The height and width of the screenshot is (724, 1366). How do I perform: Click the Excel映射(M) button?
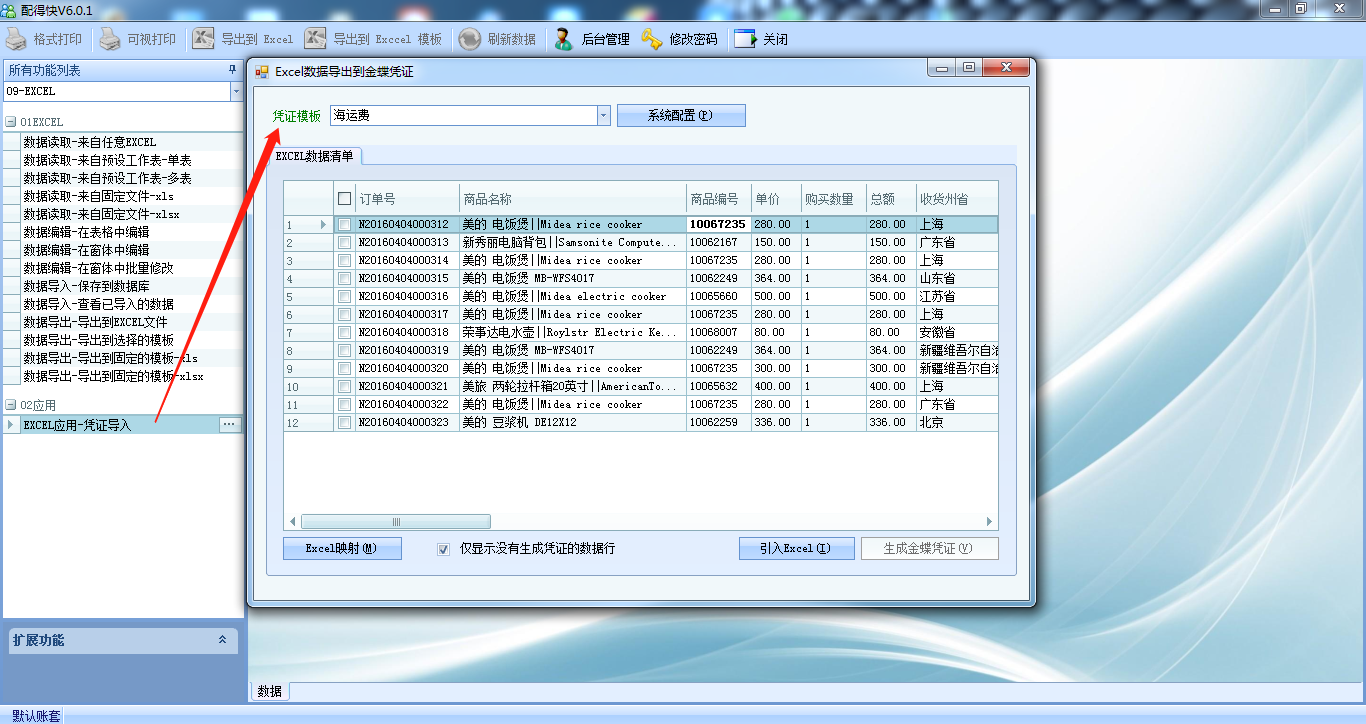pos(342,548)
